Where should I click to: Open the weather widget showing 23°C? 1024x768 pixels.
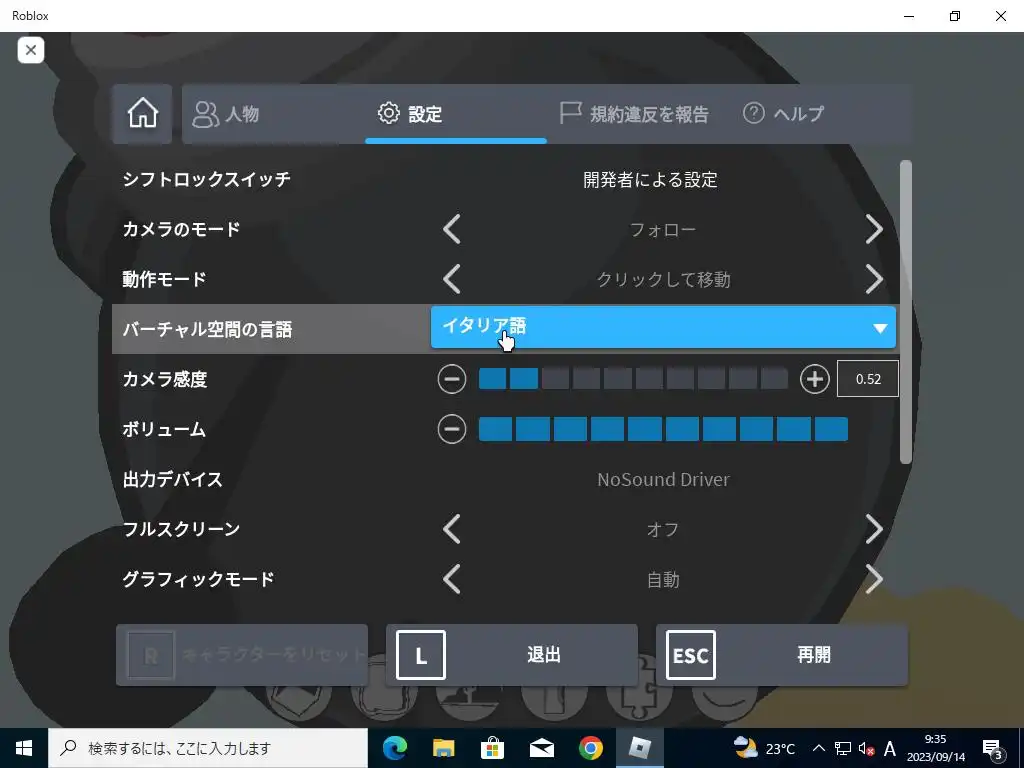point(764,748)
